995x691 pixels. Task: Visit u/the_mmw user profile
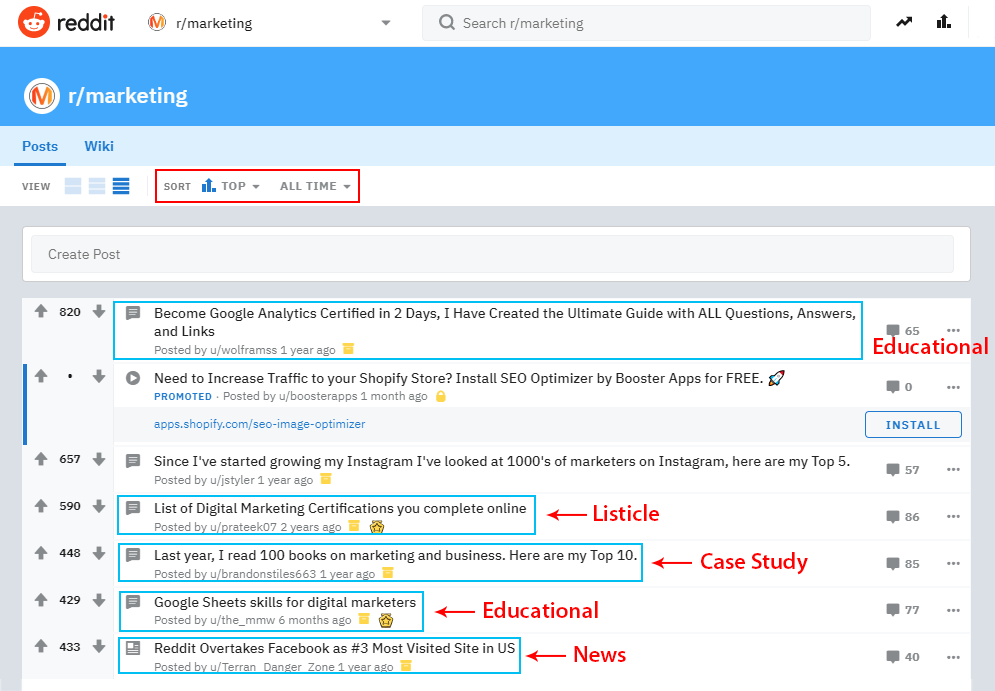[242, 621]
